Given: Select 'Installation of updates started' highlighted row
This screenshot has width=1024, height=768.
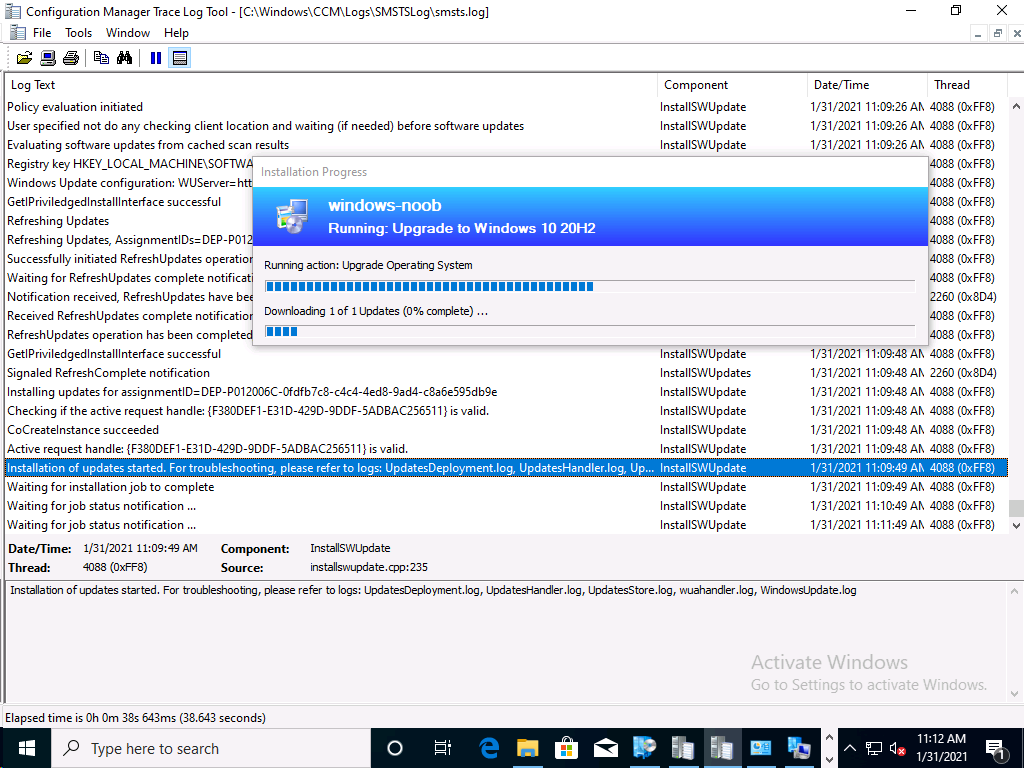Looking at the screenshot, I should click(506, 468).
